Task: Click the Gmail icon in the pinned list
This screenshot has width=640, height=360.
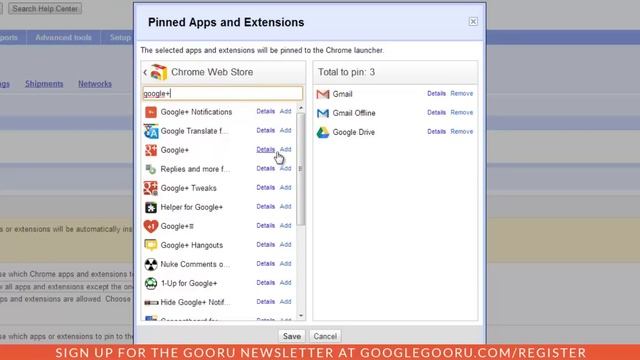Action: pyautogui.click(x=323, y=94)
